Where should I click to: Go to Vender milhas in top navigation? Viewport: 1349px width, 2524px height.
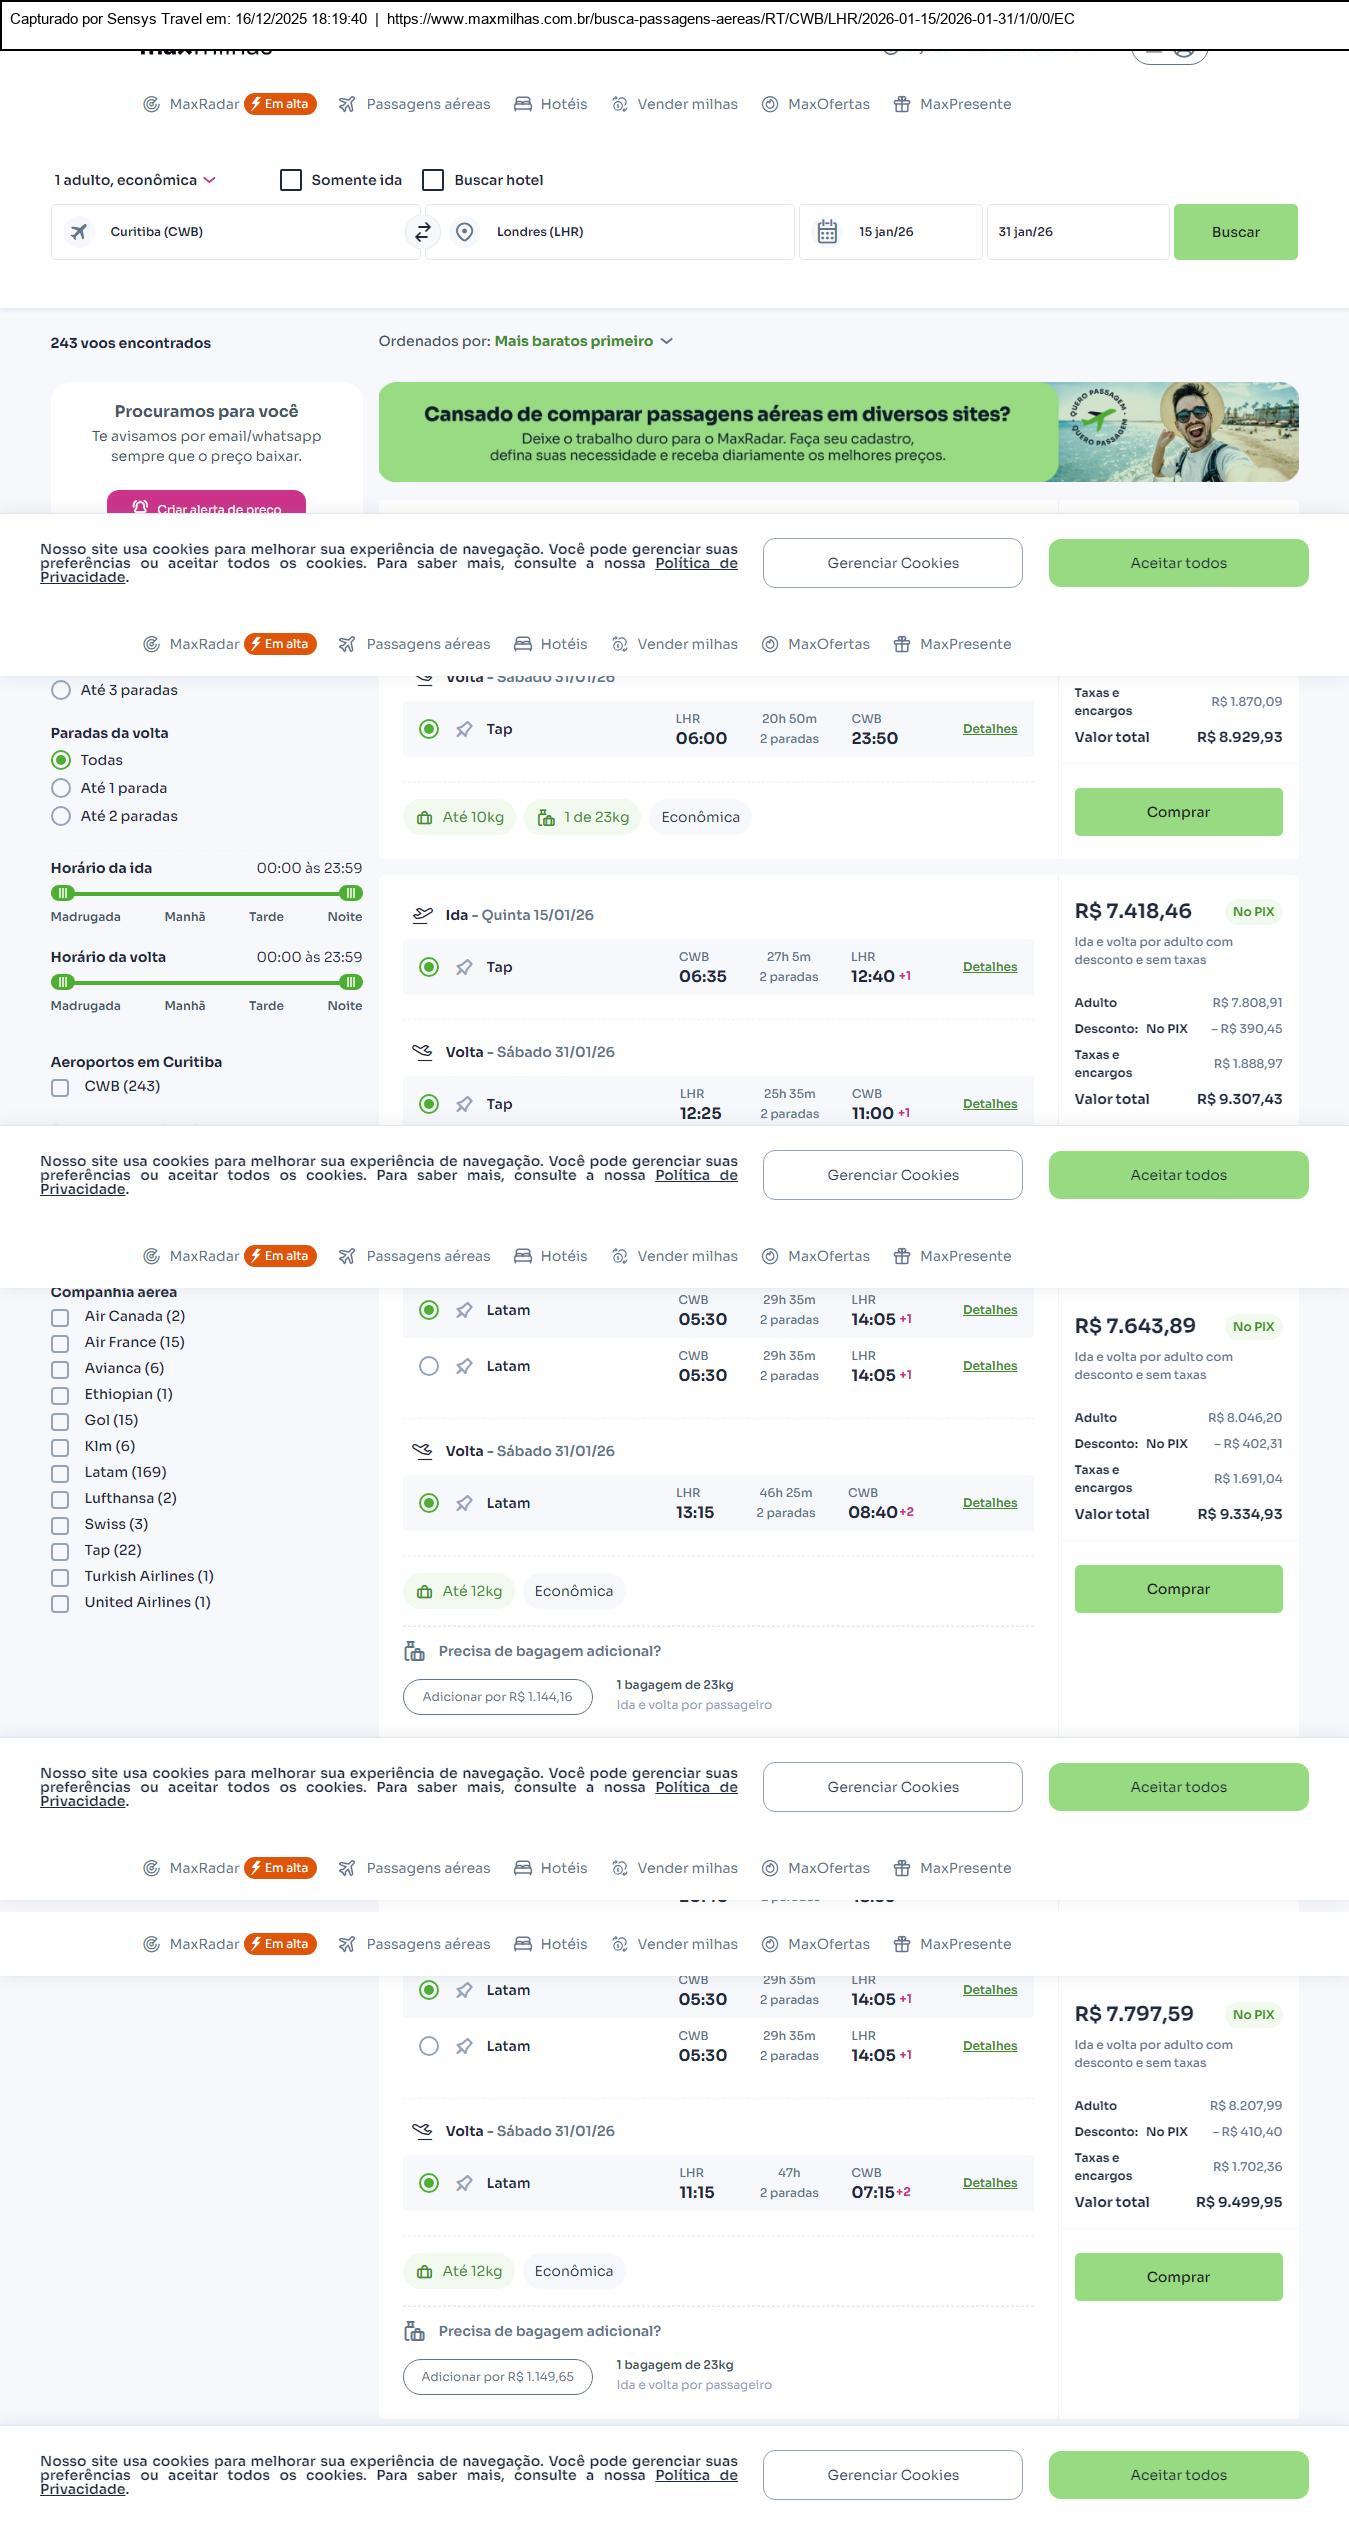pyautogui.click(x=675, y=104)
